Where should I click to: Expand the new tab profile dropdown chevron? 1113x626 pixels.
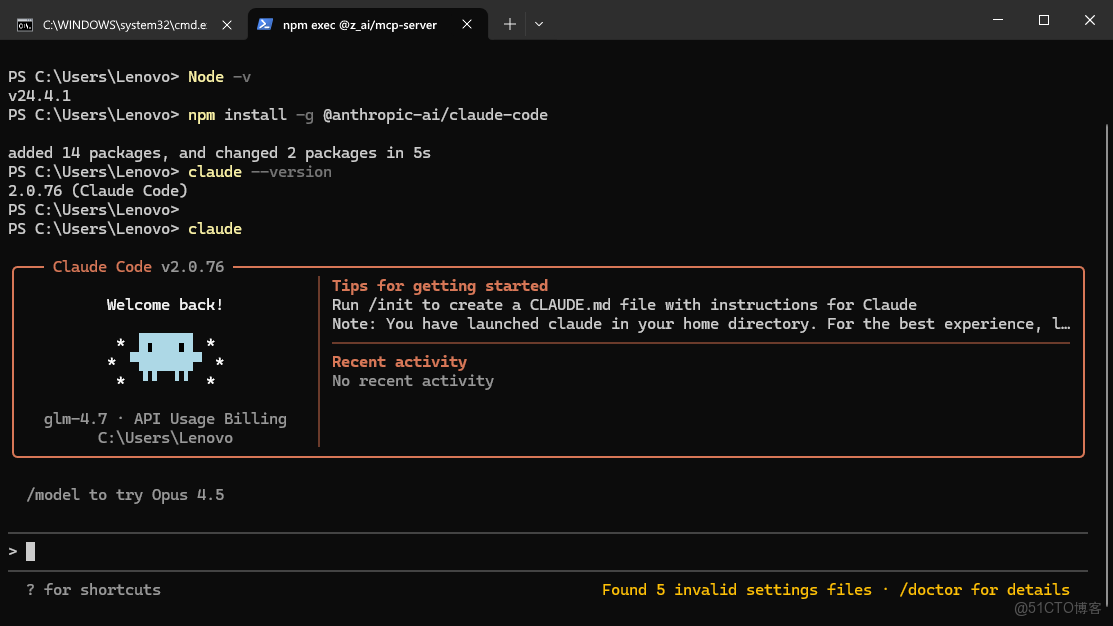(539, 25)
